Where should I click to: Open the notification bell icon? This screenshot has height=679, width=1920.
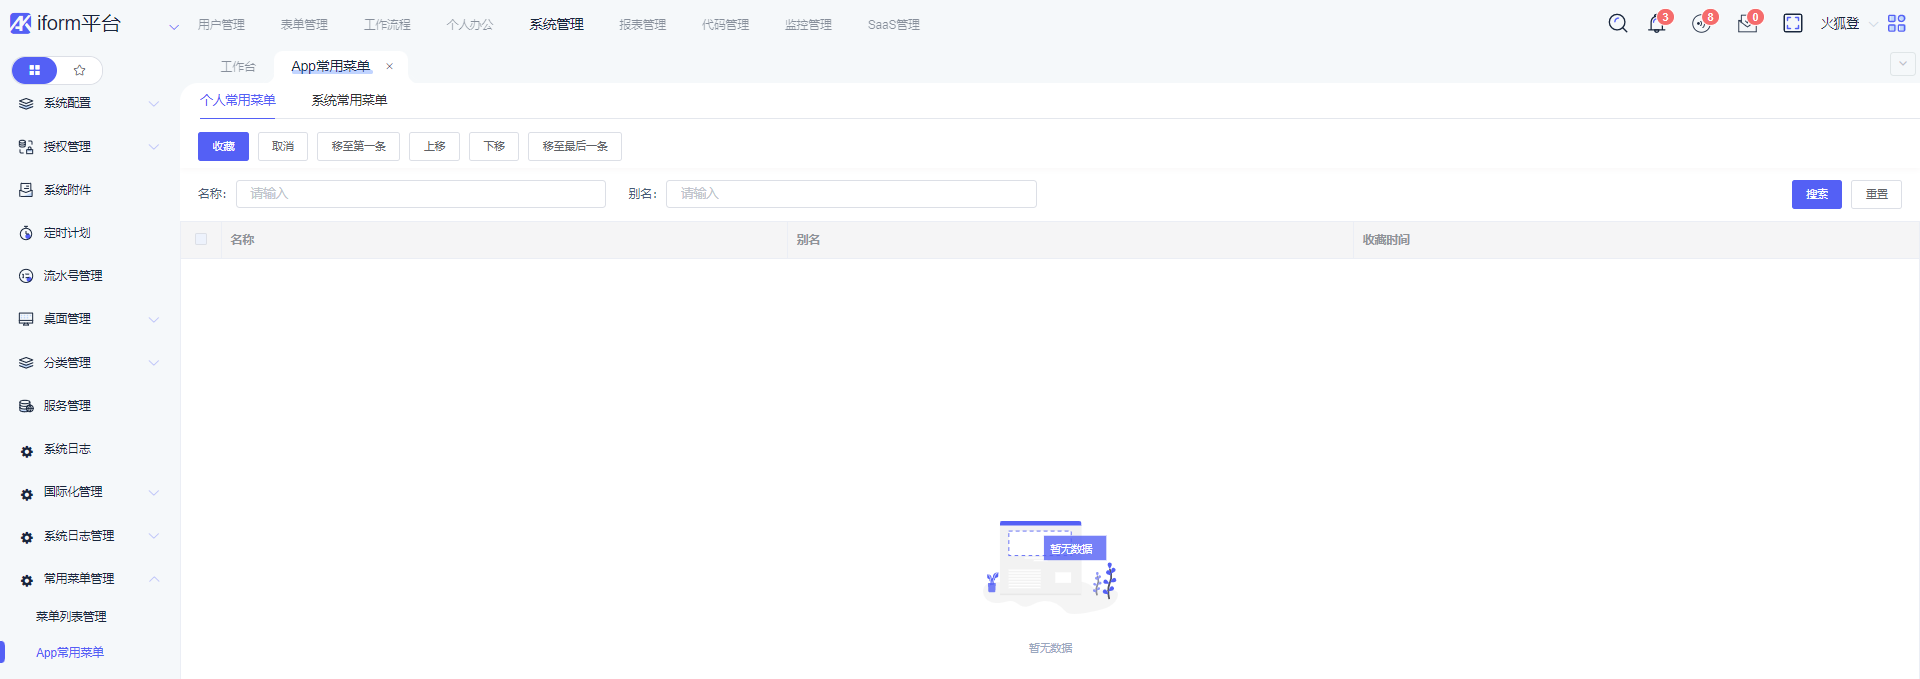(x=1656, y=24)
